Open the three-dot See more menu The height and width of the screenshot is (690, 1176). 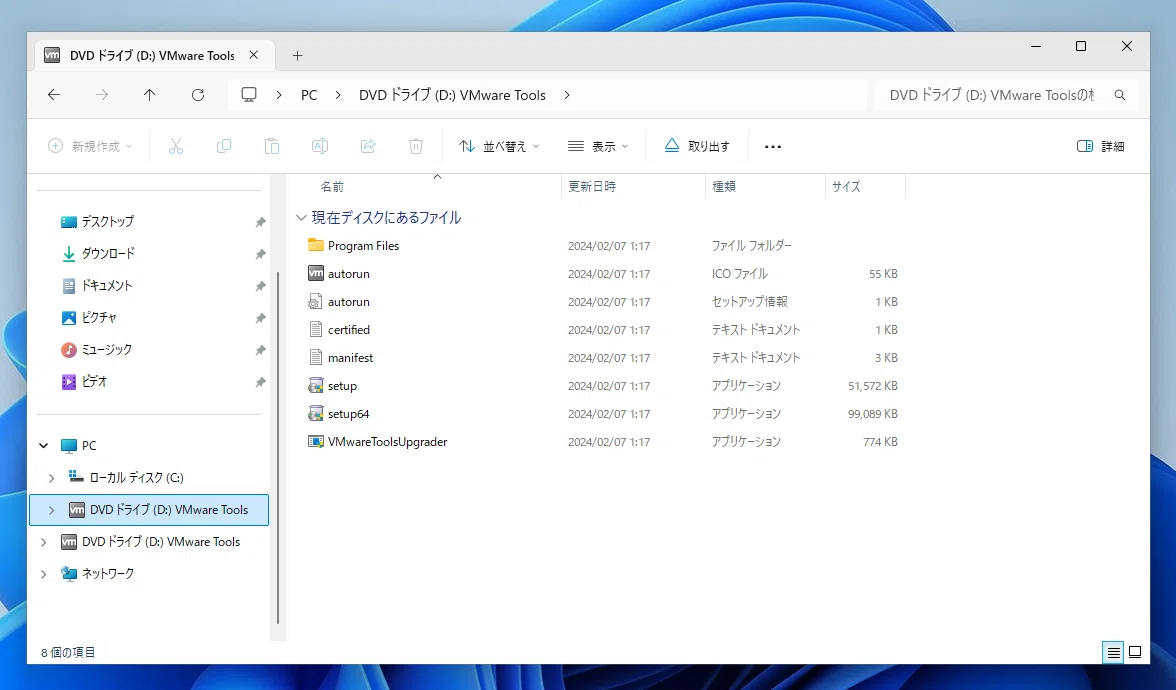(772, 146)
